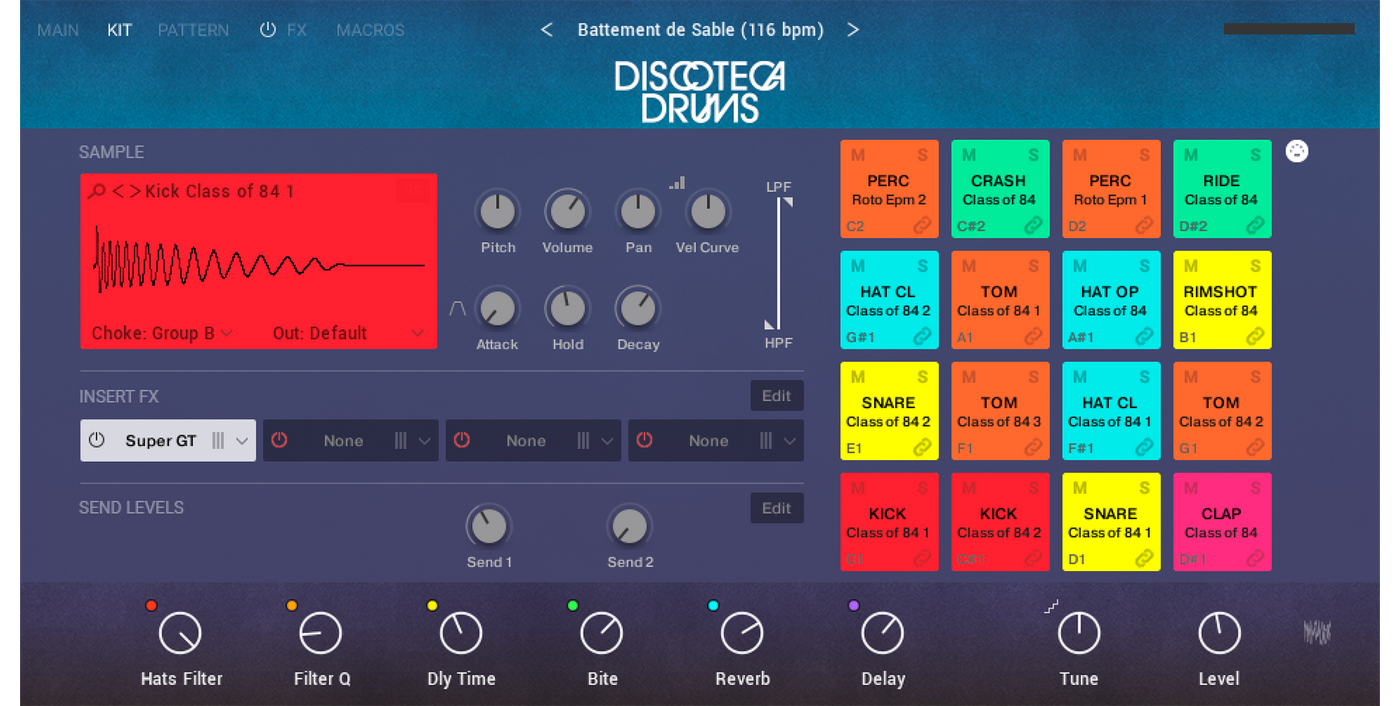
Task: Toggle the FX power button in header
Action: pos(267,30)
